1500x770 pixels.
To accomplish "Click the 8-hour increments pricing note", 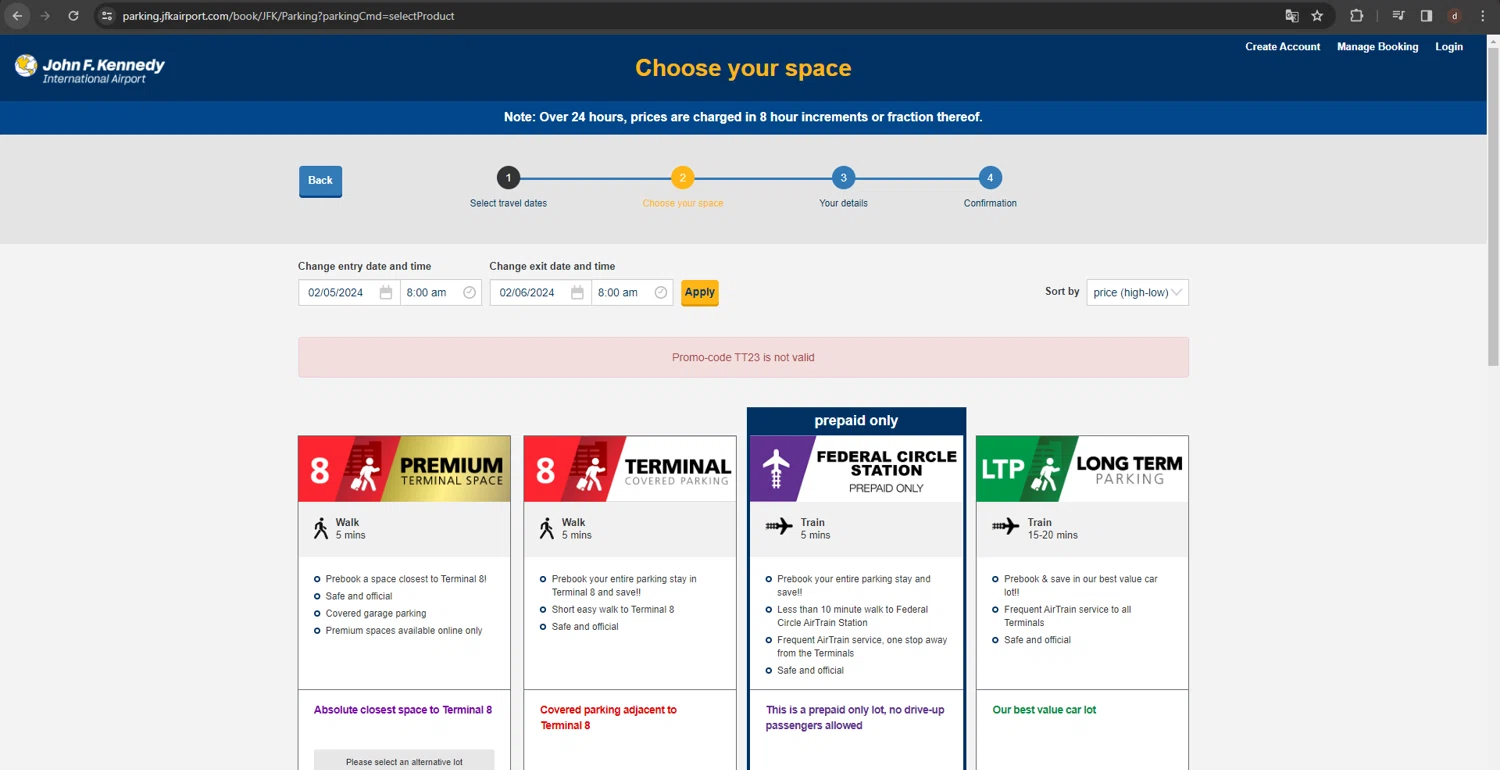I will [743, 117].
